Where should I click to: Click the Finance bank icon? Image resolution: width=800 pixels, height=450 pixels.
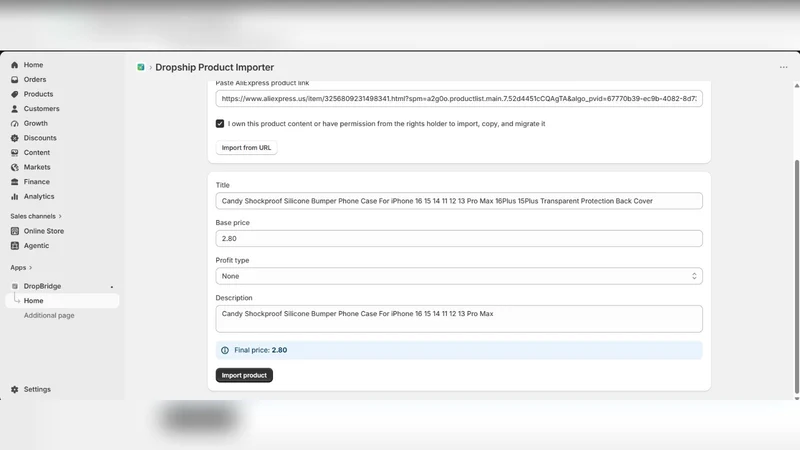[x=14, y=182]
